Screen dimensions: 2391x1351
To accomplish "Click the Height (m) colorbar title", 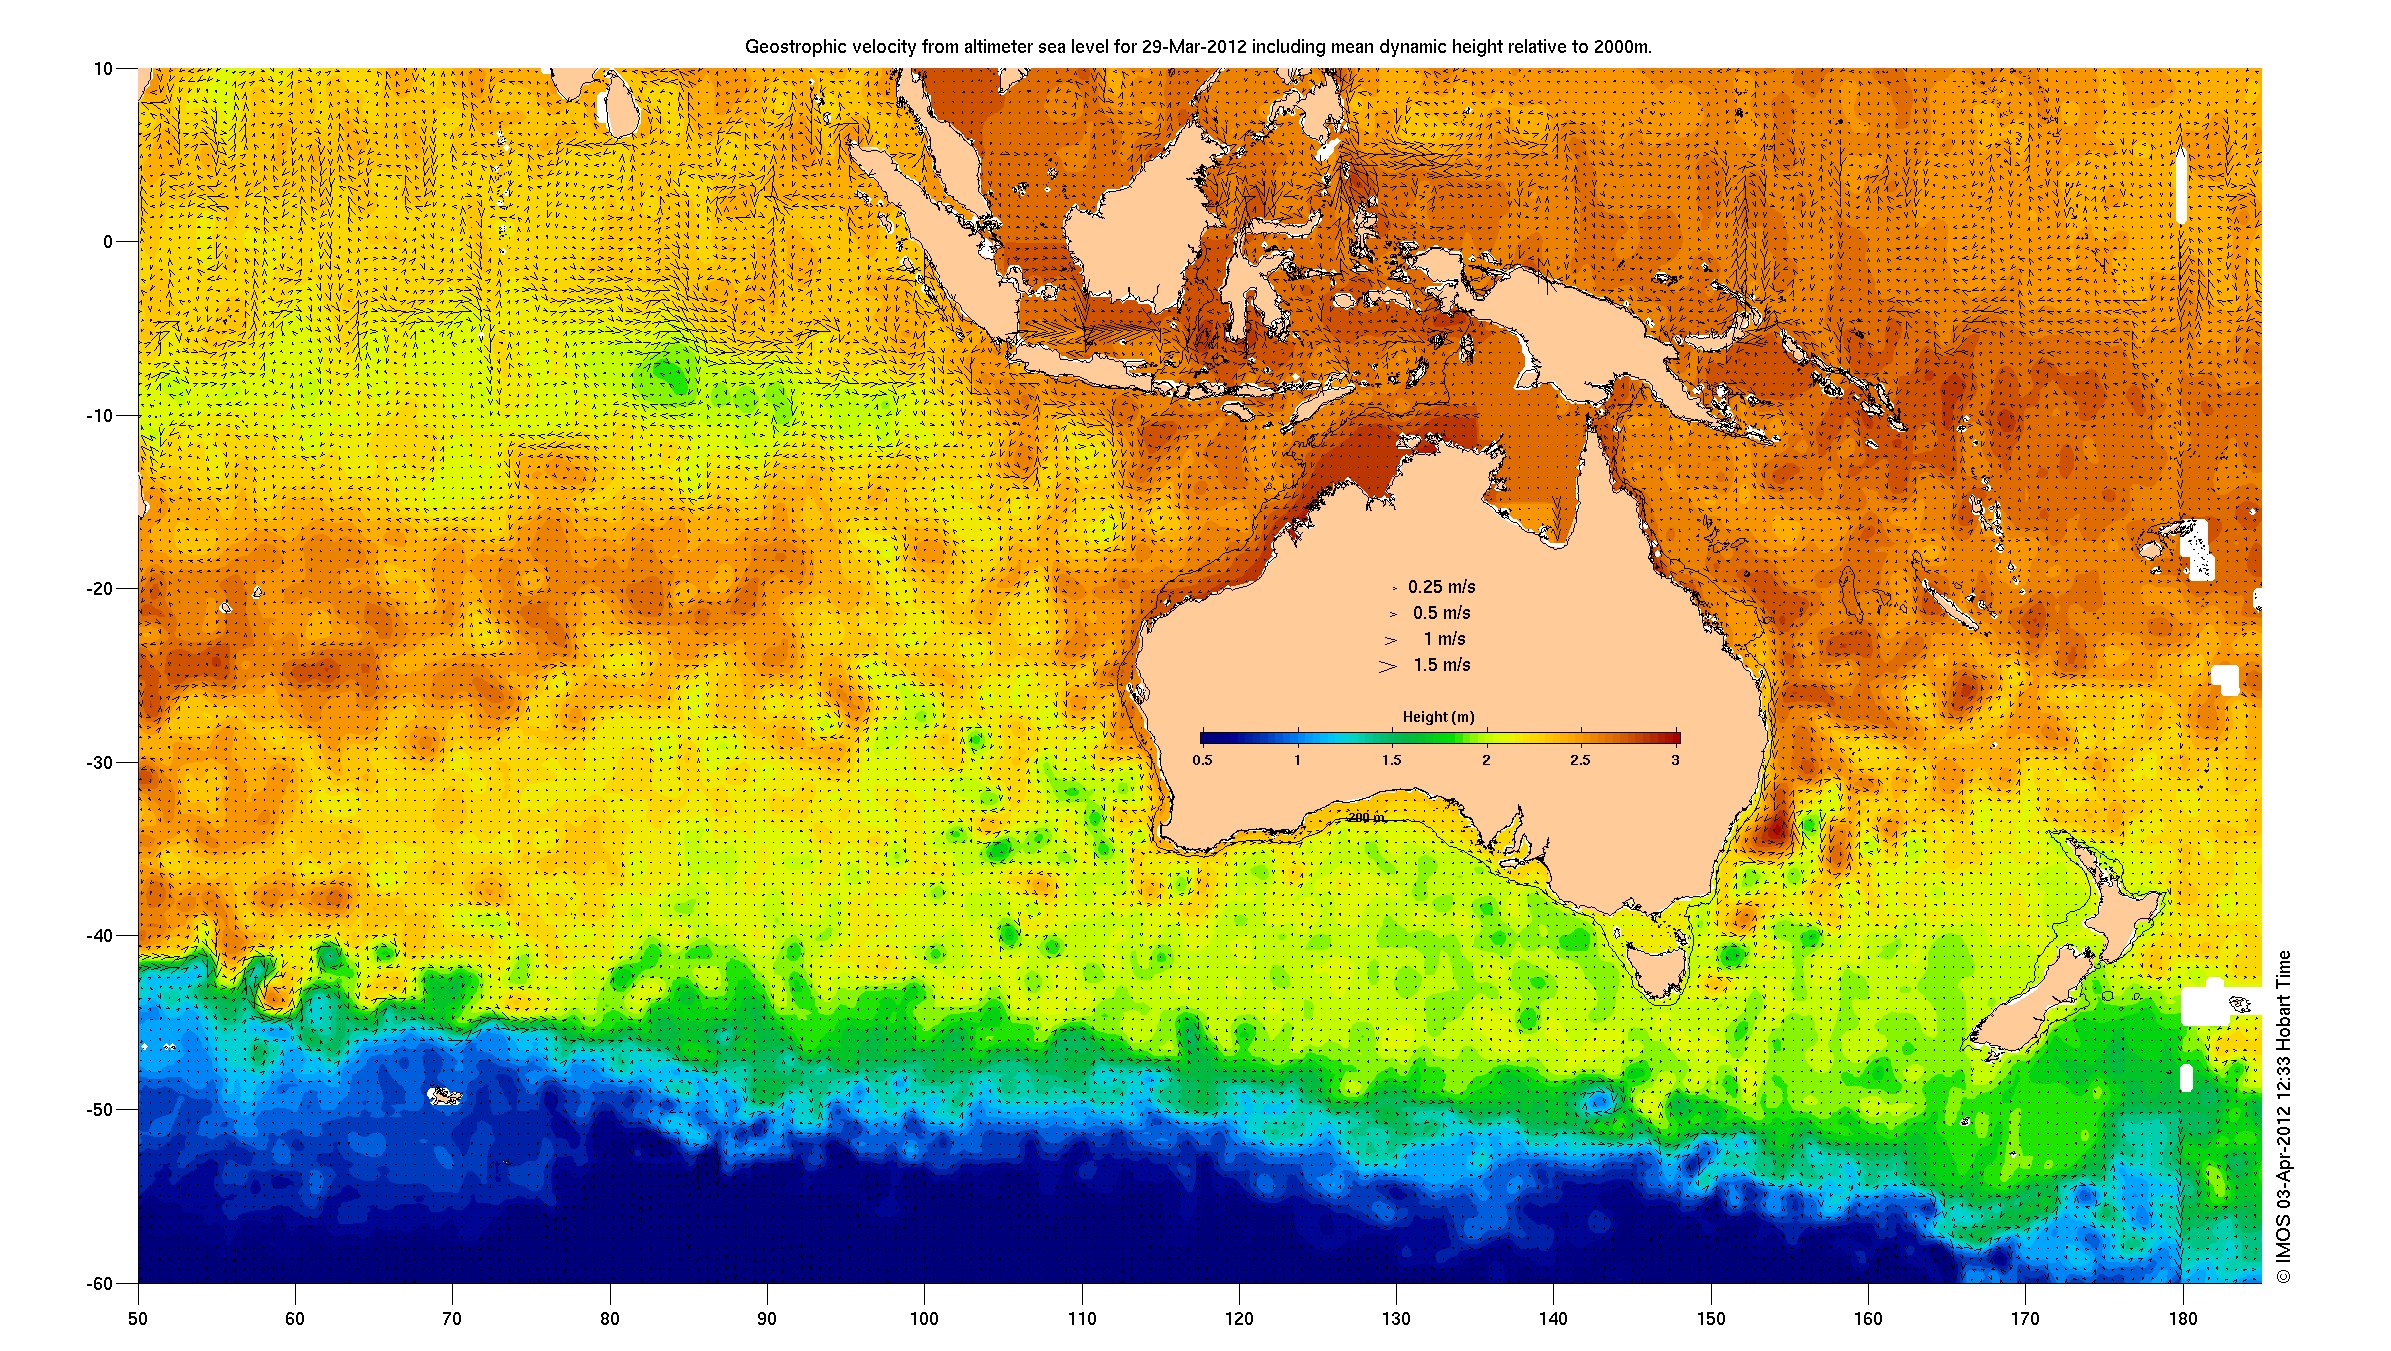I will 1438,717.
